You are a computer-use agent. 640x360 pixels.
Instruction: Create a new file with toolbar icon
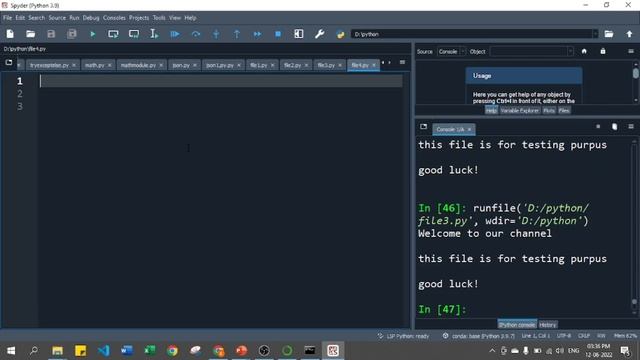pos(10,34)
